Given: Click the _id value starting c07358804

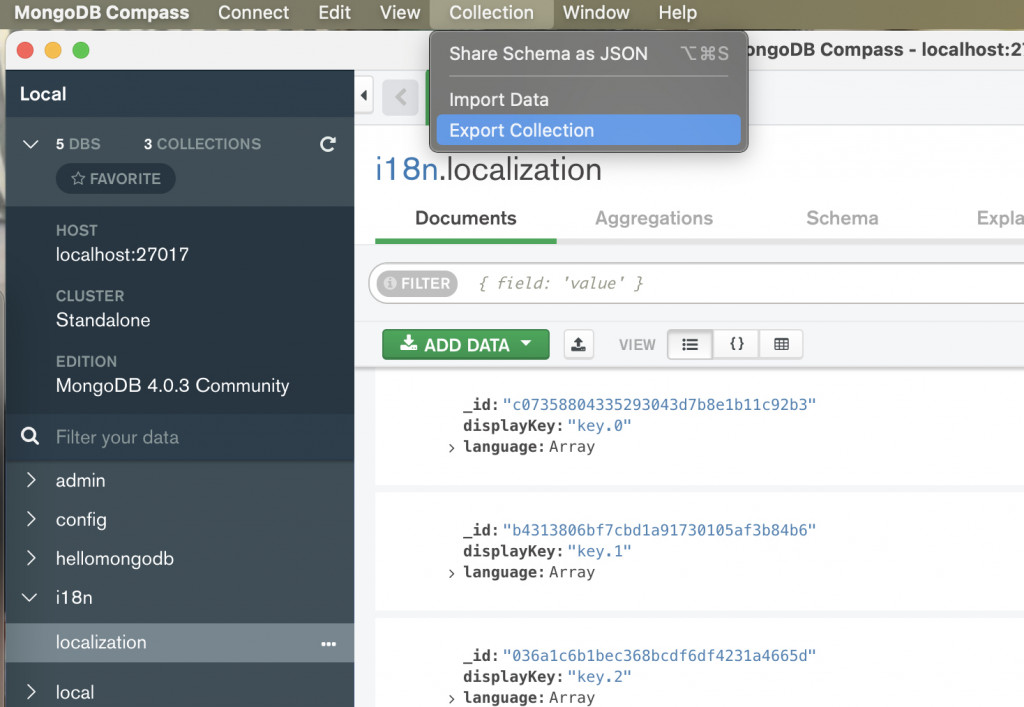Looking at the screenshot, I should click(x=659, y=405).
